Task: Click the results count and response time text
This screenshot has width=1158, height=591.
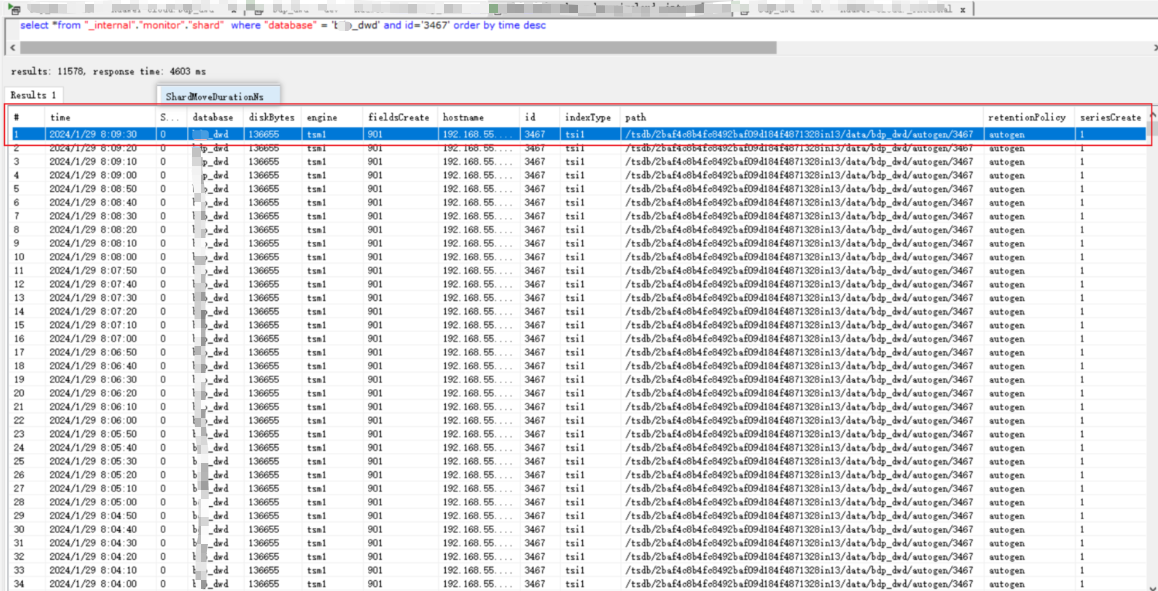Action: 109,72
